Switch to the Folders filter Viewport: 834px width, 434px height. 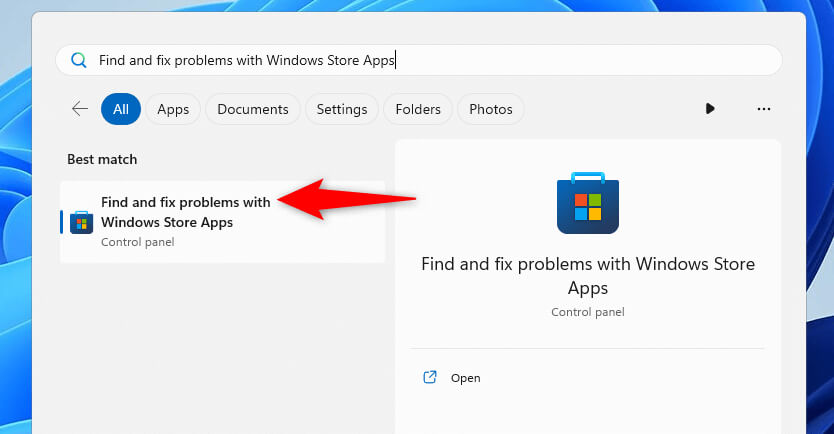point(418,109)
